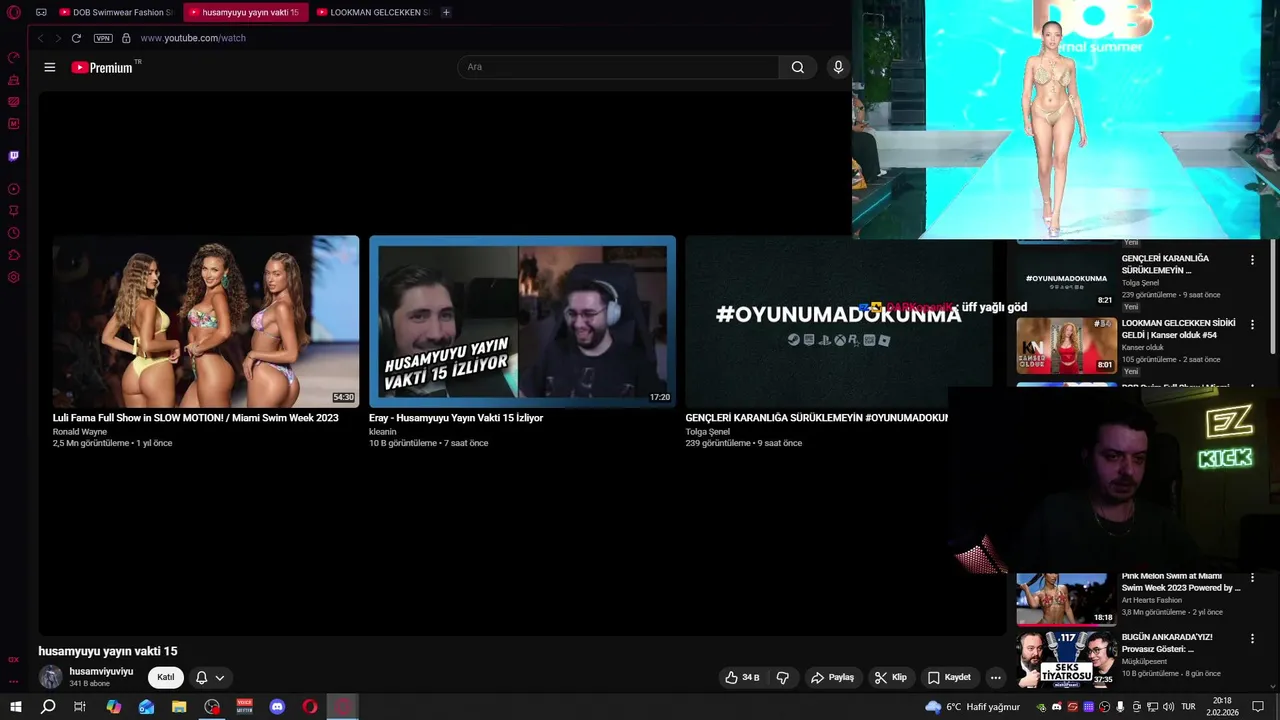The image size is (1280, 720).
Task: Open File Explorer from taskbar
Action: 179,707
